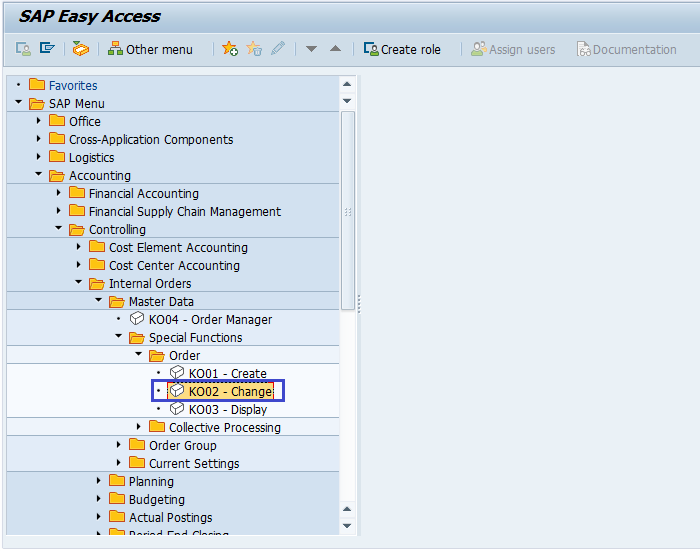Click the KO03 transaction cube icon
This screenshot has height=552, width=700.
point(177,408)
